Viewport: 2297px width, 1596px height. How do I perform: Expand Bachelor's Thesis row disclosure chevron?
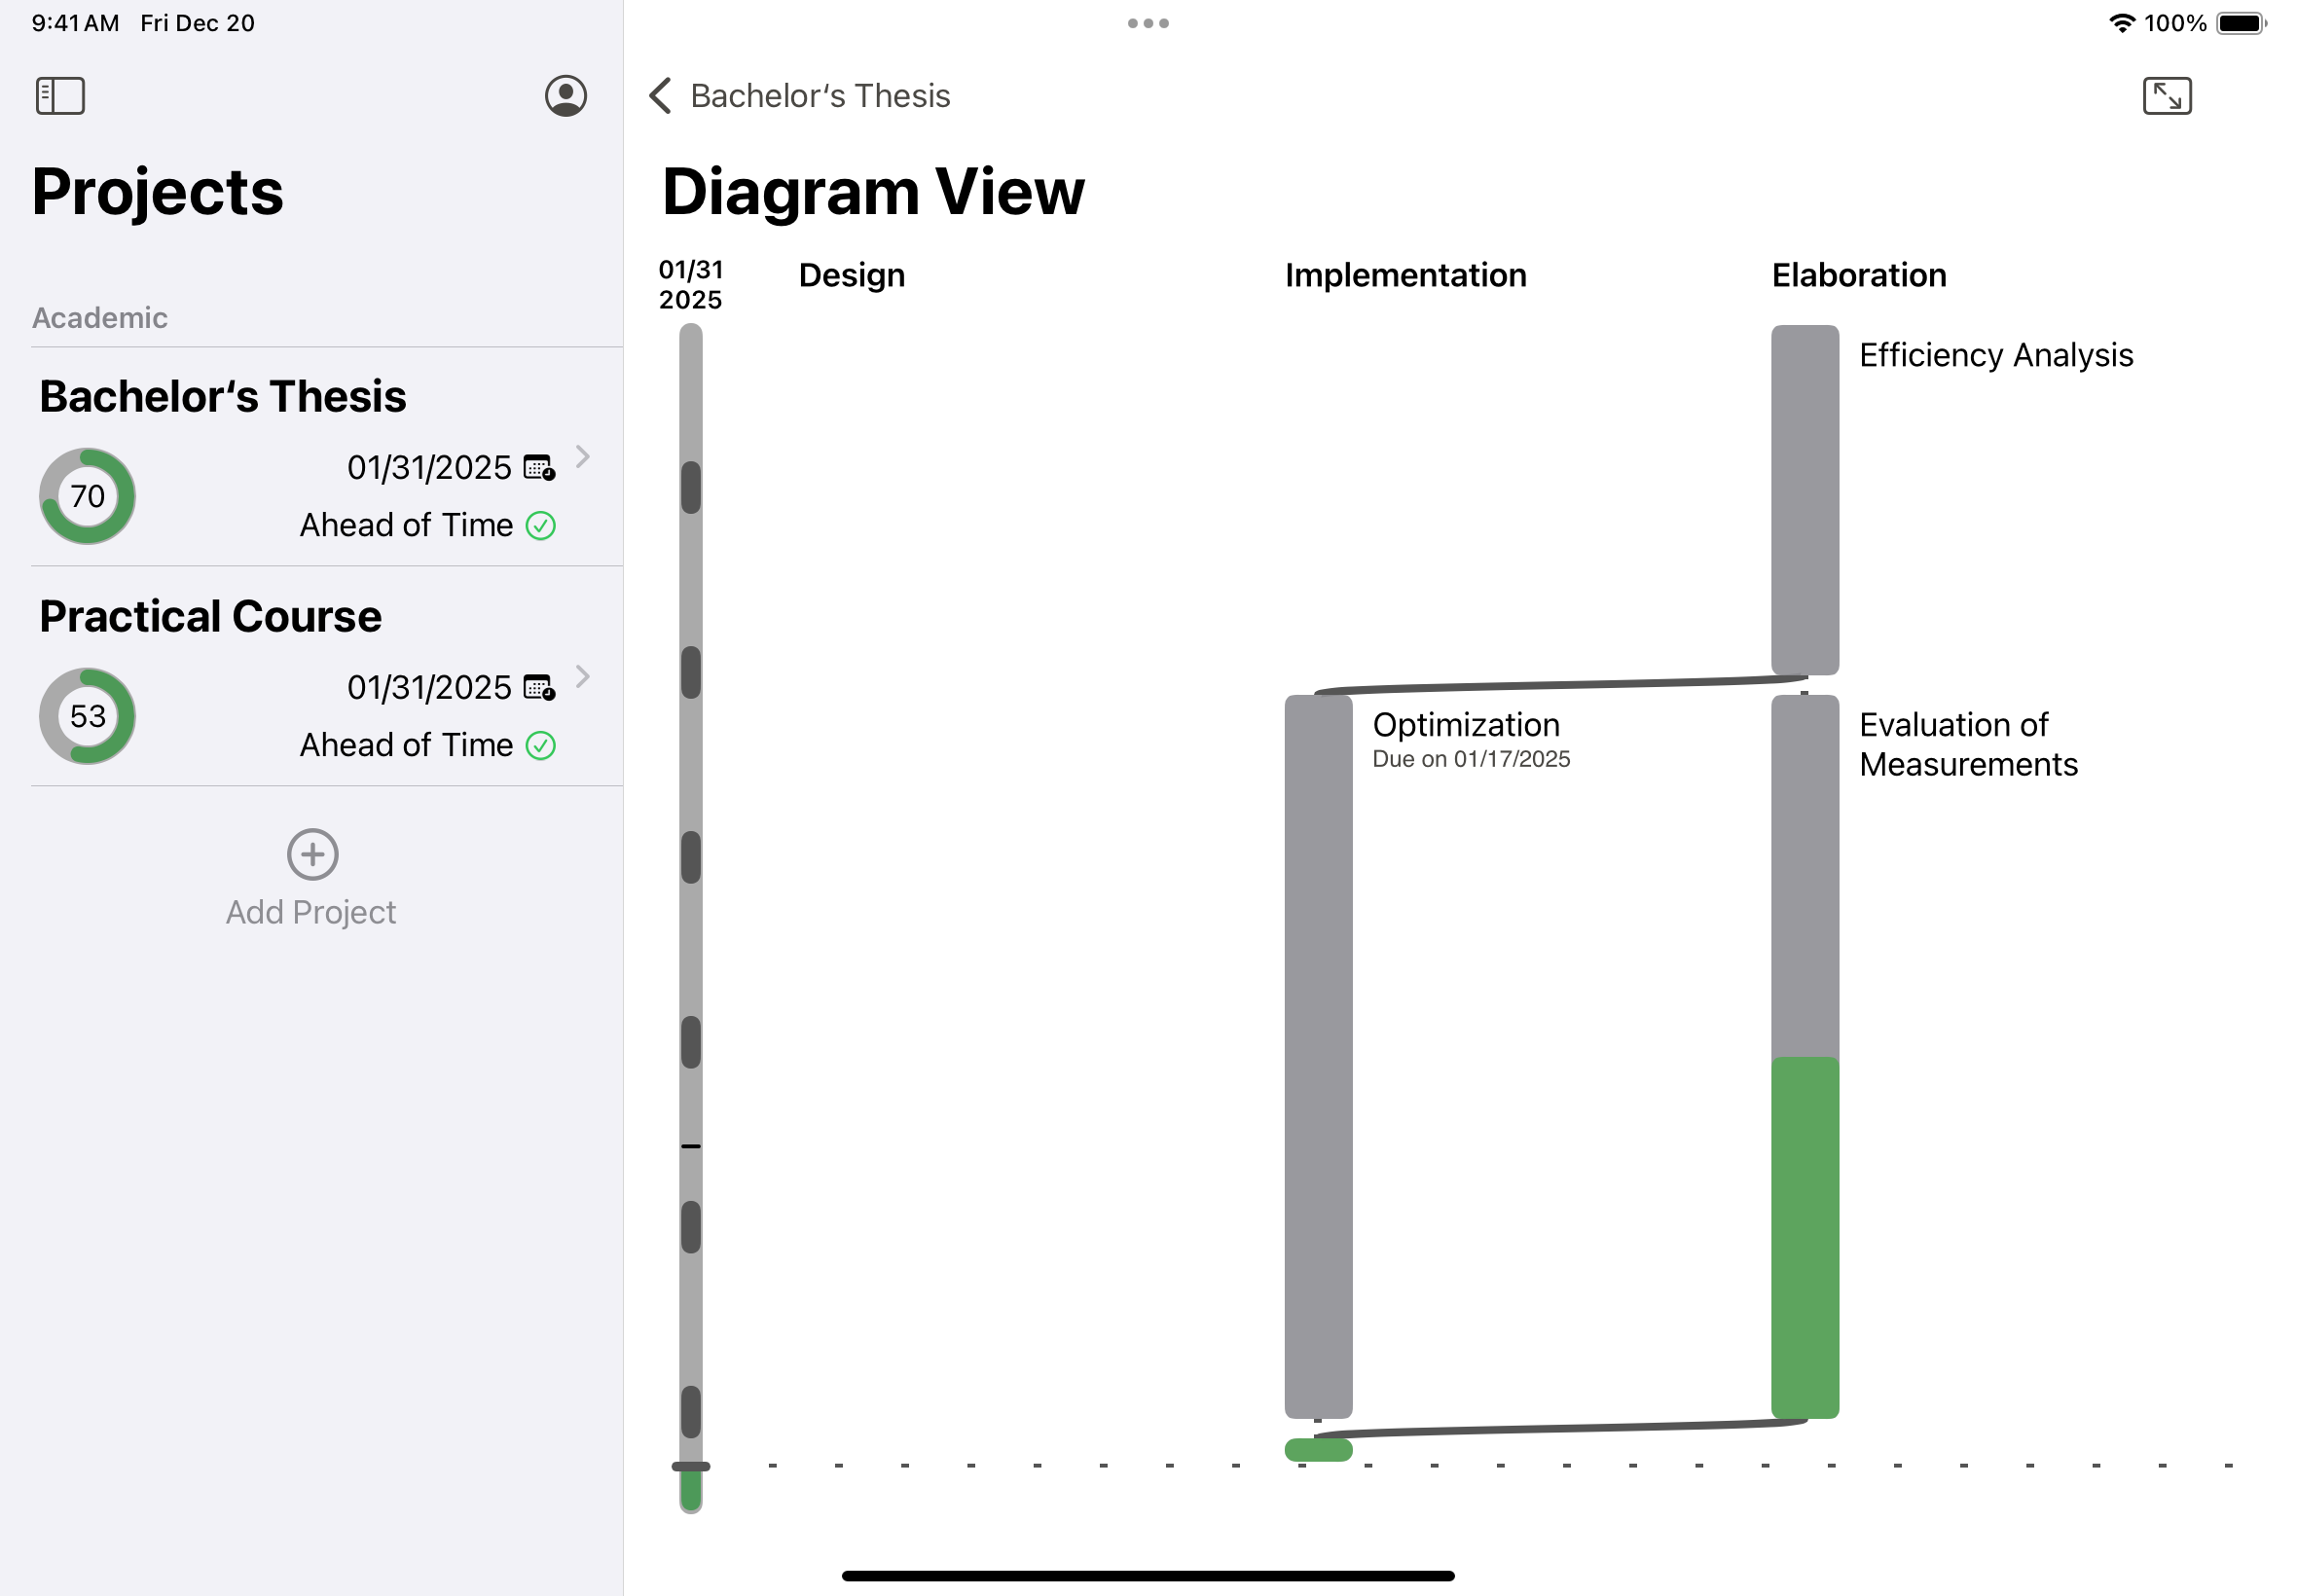[x=583, y=457]
